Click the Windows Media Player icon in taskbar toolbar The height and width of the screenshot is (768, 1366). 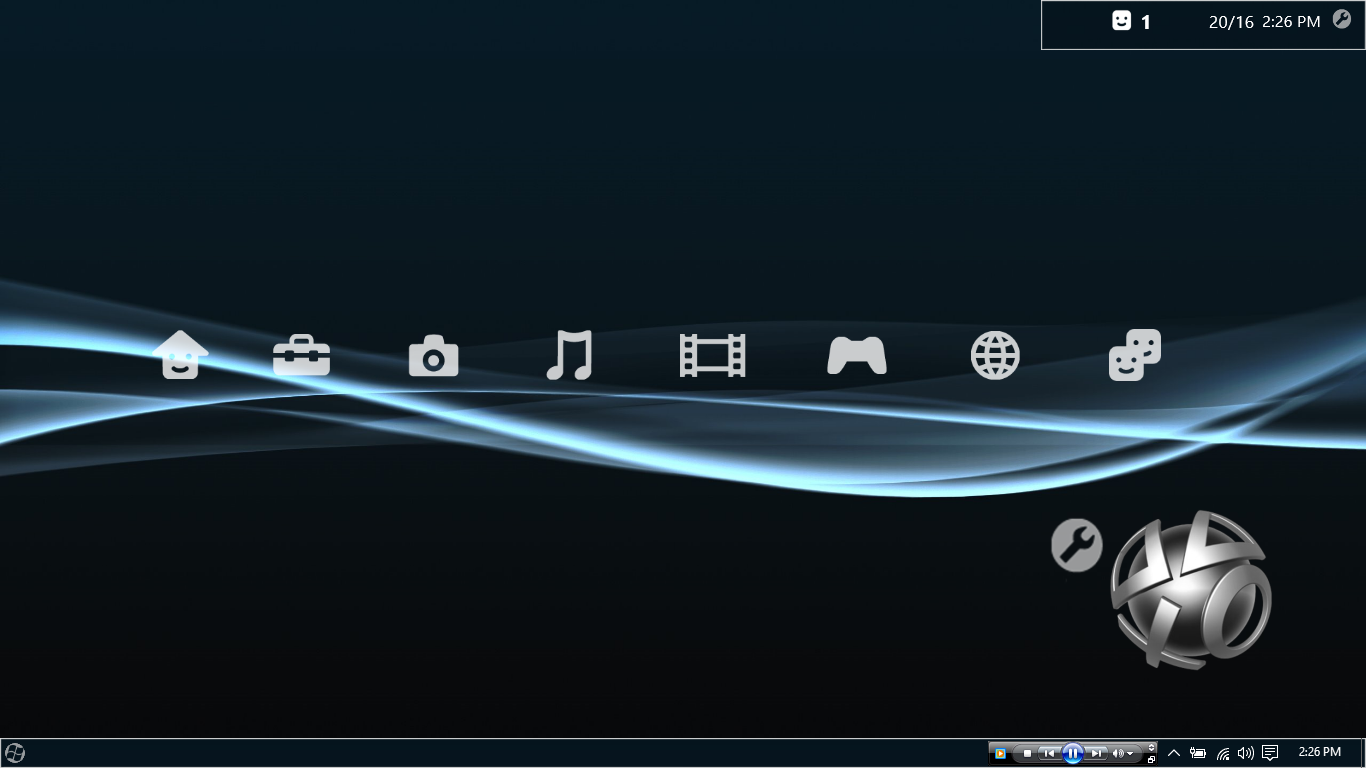pos(999,753)
